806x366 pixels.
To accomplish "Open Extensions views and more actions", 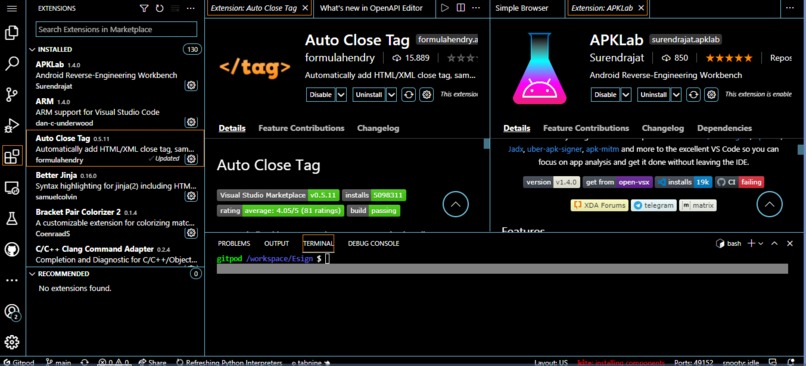I will click(191, 8).
